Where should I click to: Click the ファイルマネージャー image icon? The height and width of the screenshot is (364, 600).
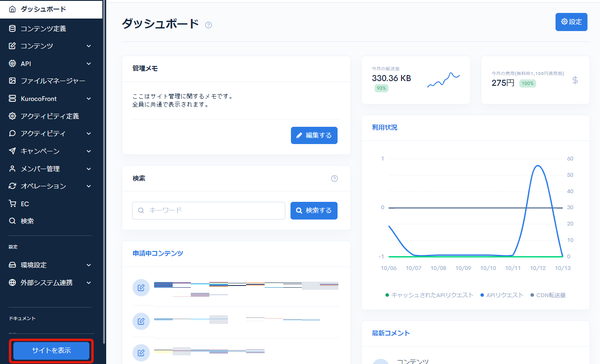12,81
